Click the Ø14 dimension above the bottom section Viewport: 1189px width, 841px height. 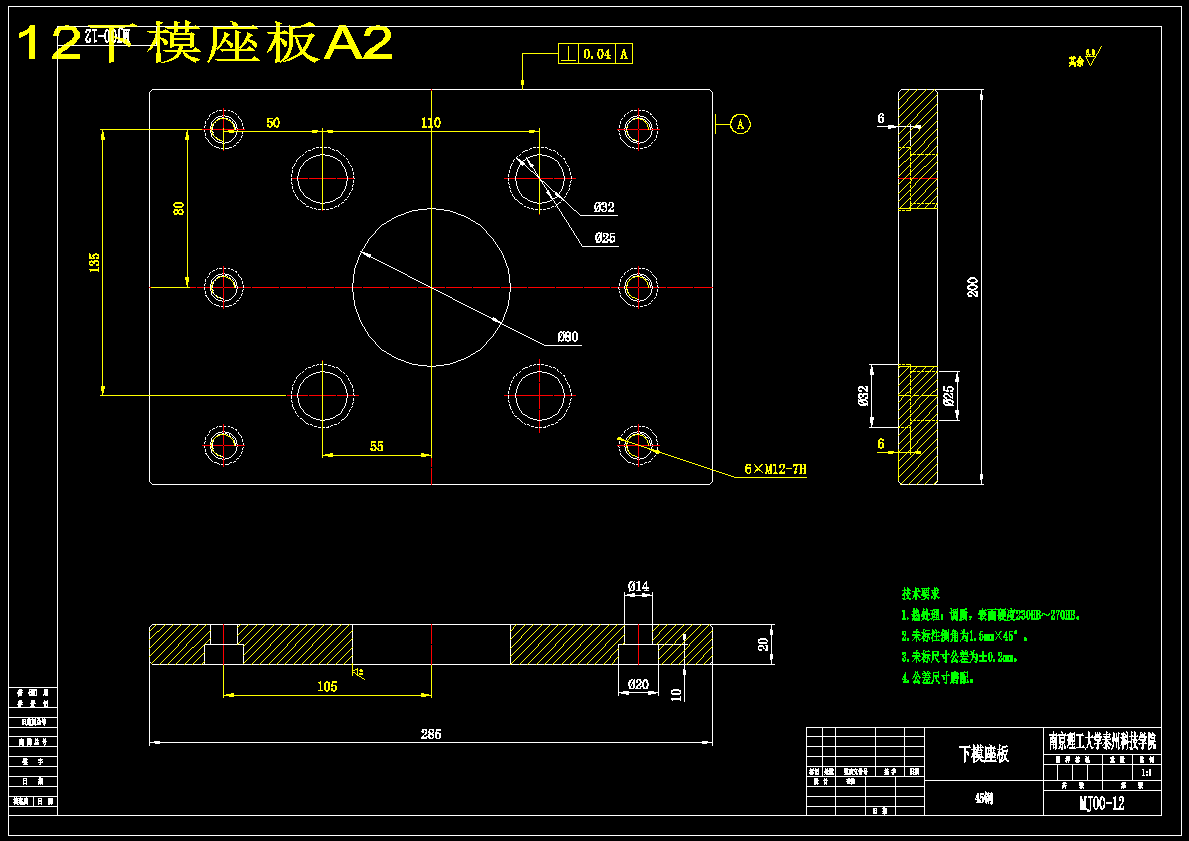click(x=638, y=585)
